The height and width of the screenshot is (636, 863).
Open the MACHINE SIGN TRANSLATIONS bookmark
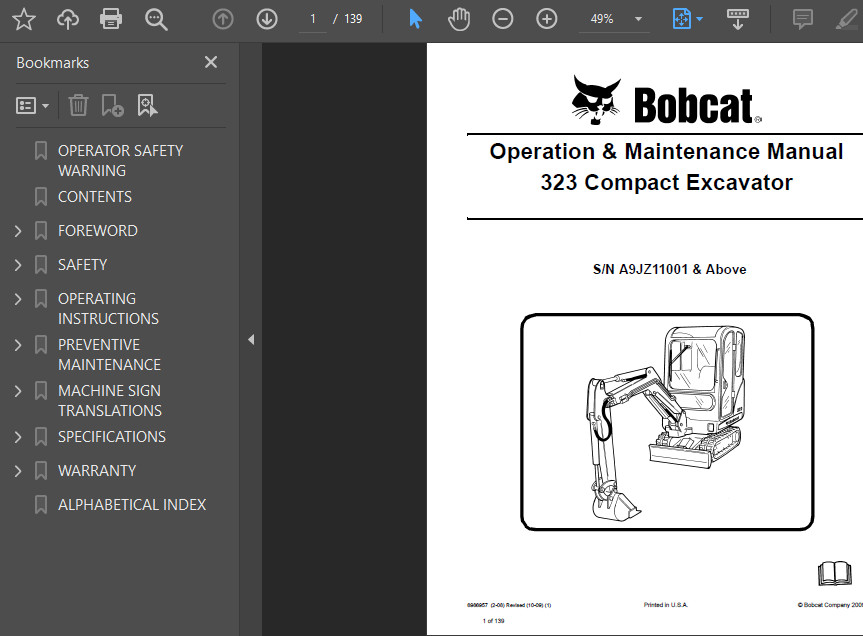(110, 401)
